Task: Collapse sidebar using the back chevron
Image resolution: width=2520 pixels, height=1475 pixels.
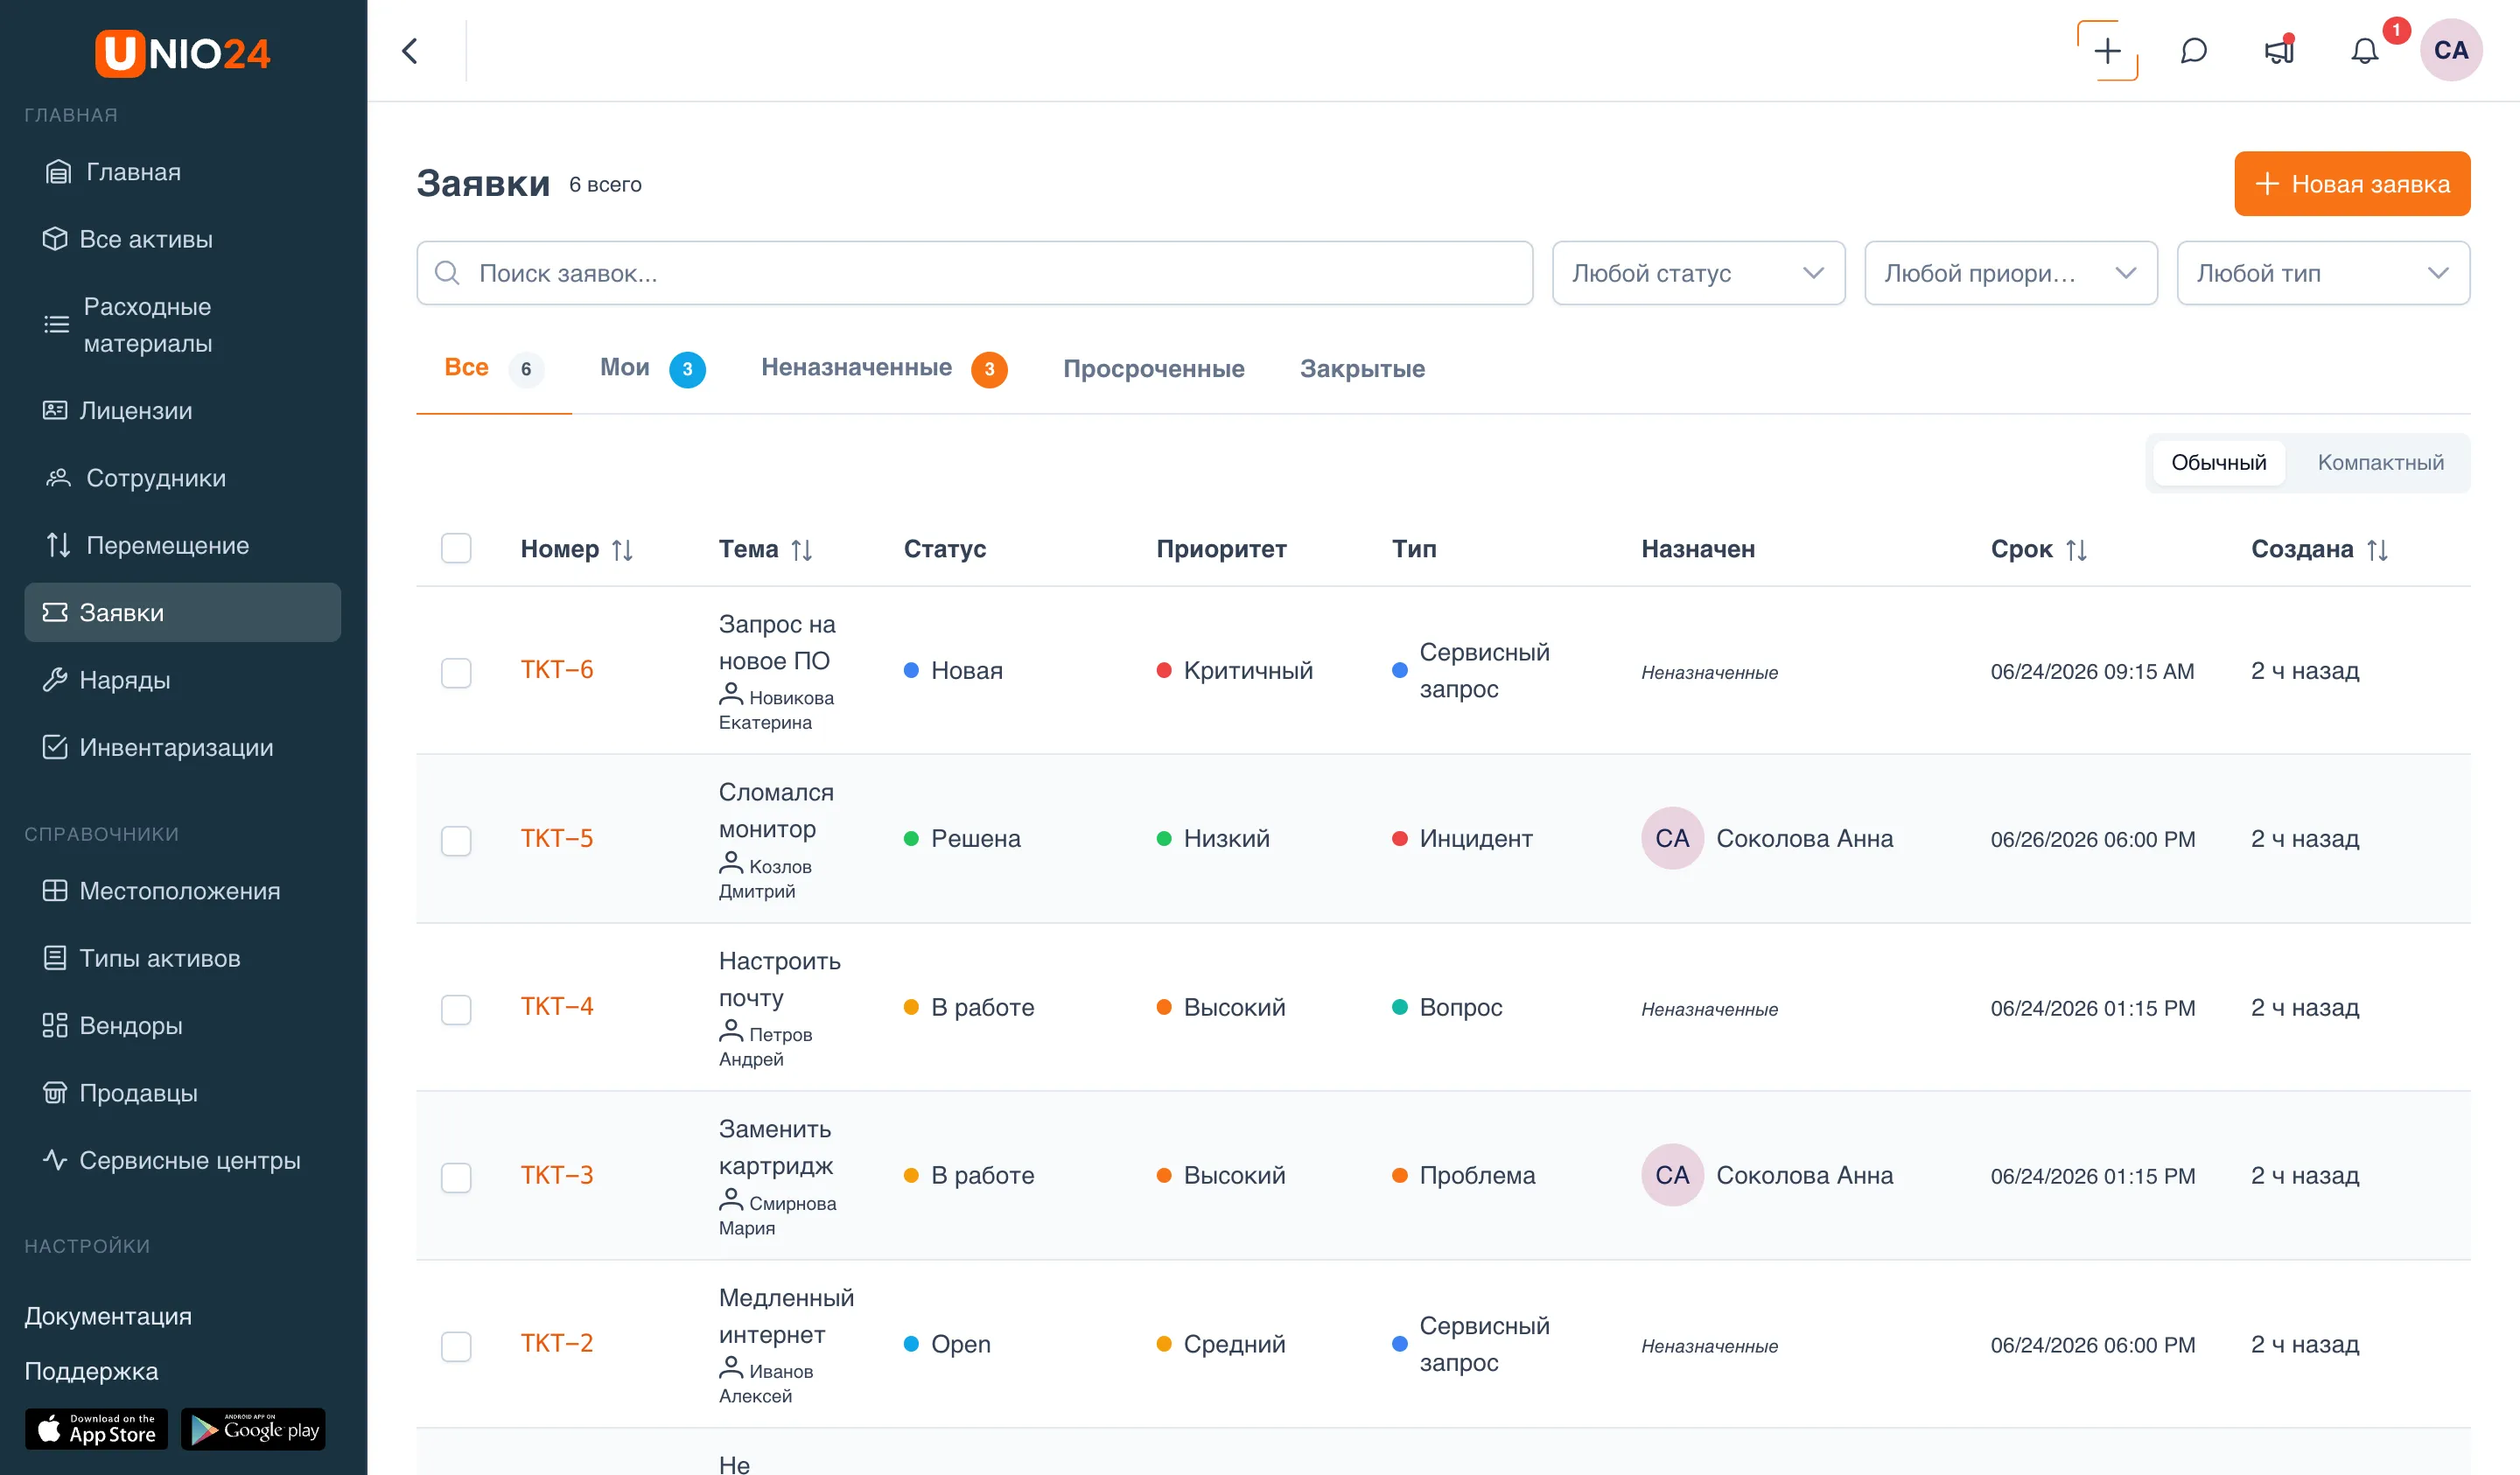Action: [x=410, y=51]
